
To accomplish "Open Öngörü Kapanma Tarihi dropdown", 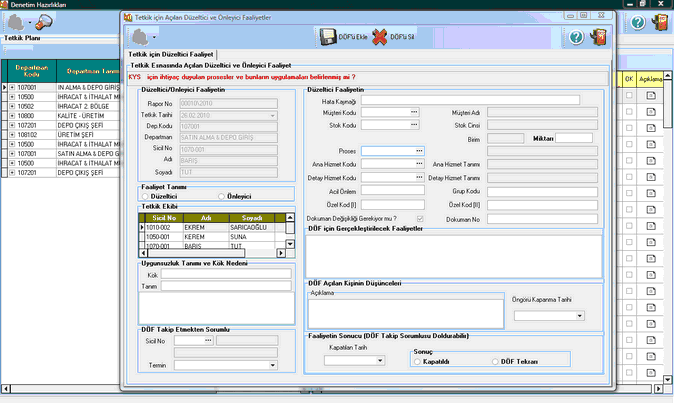I will click(x=580, y=316).
